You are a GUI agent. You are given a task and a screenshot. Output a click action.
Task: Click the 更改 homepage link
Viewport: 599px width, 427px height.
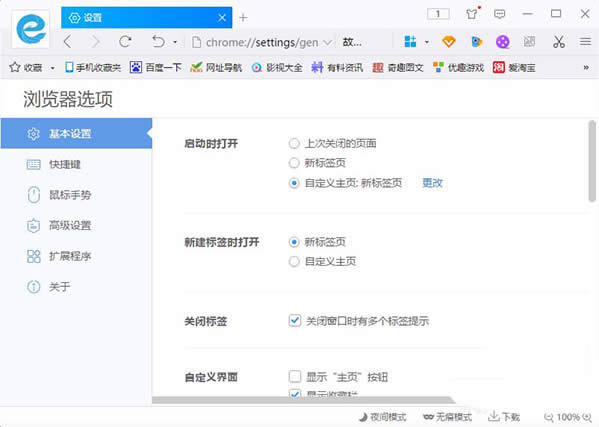432,183
